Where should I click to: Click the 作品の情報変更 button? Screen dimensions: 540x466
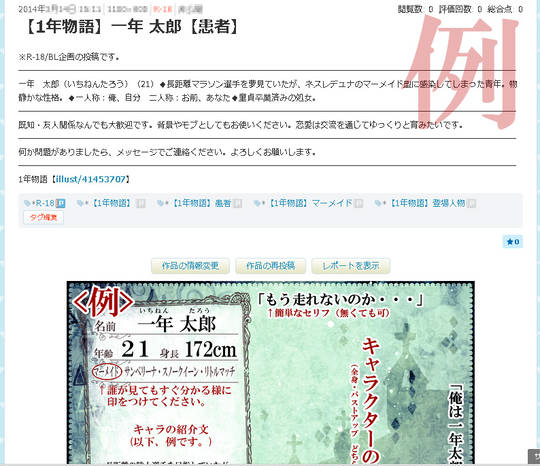(x=190, y=266)
